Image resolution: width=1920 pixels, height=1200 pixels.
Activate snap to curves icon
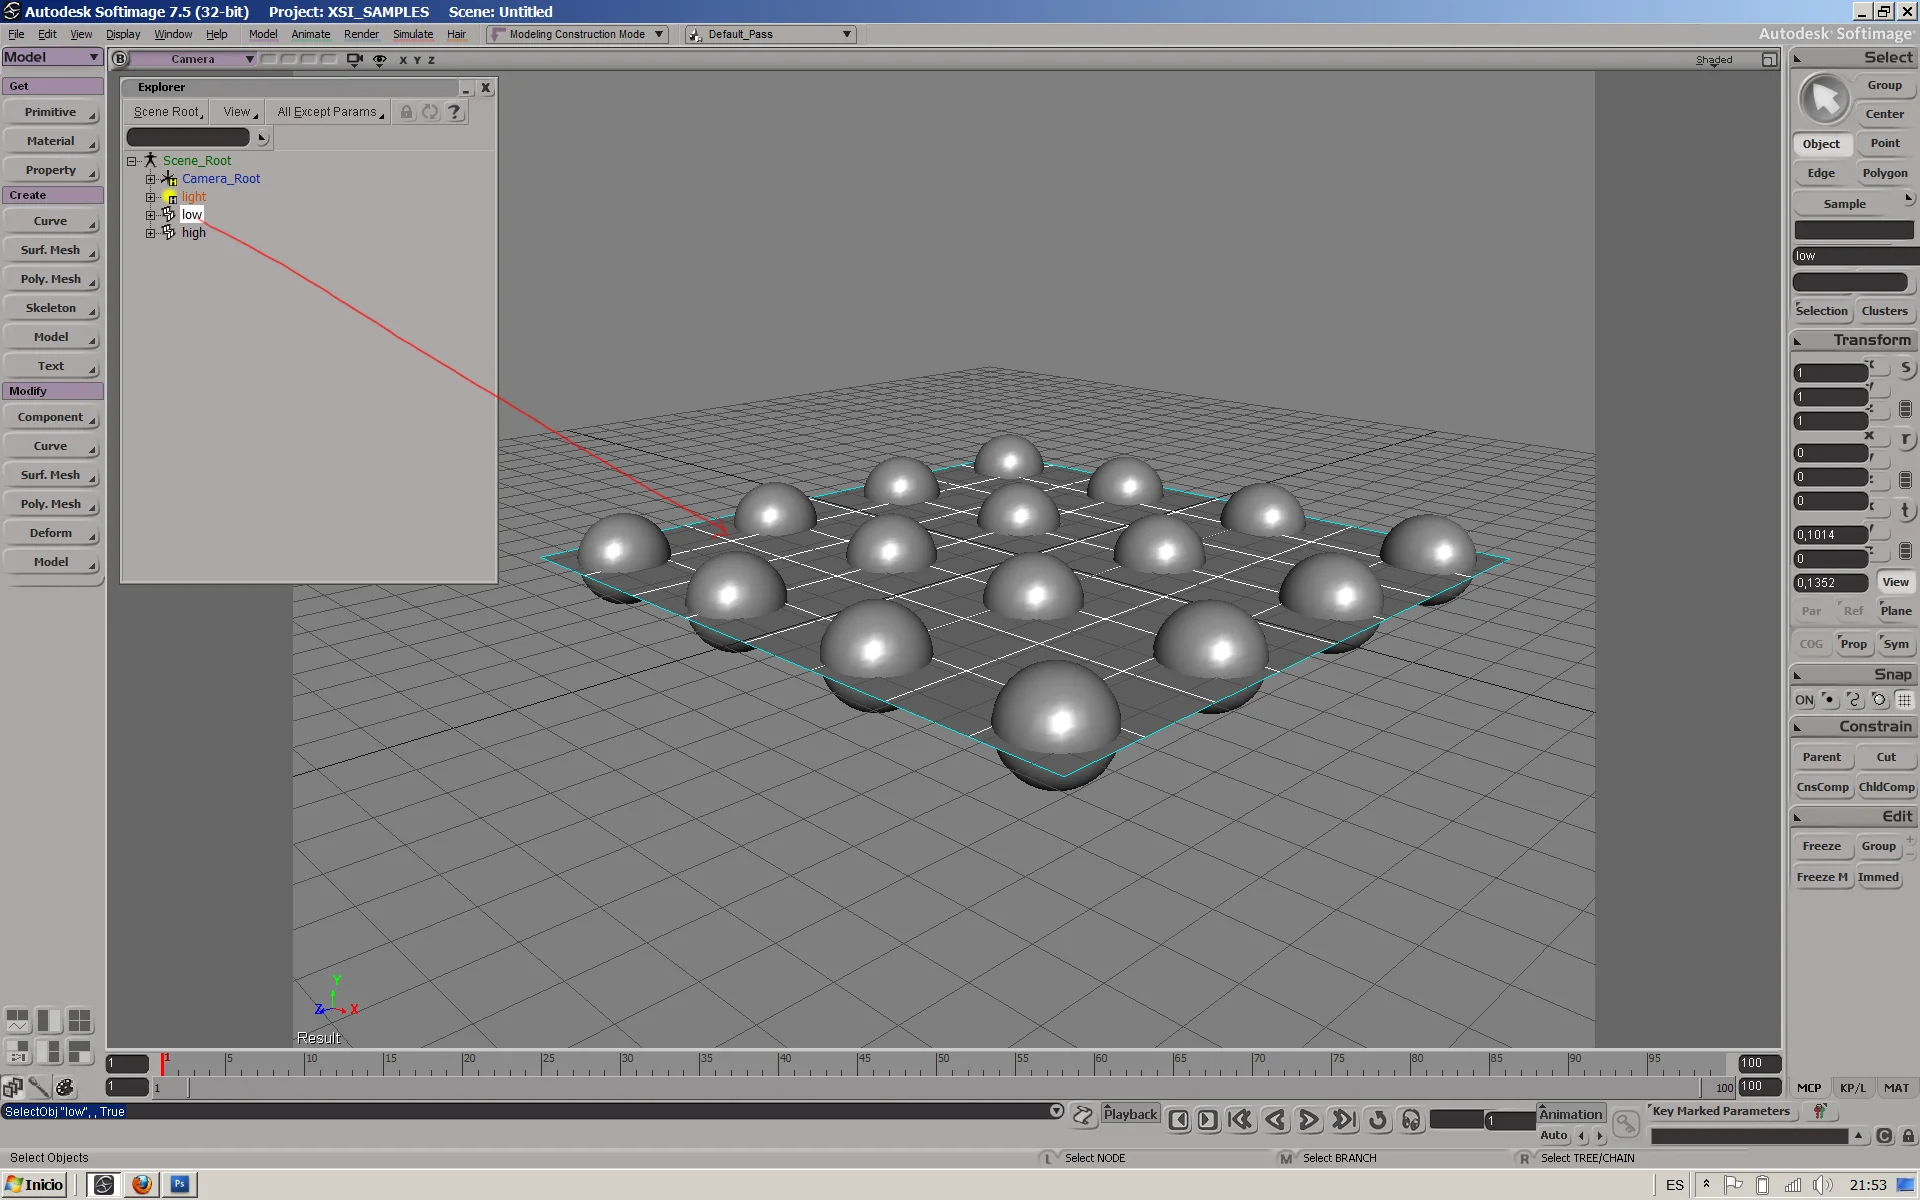[x=1854, y=700]
